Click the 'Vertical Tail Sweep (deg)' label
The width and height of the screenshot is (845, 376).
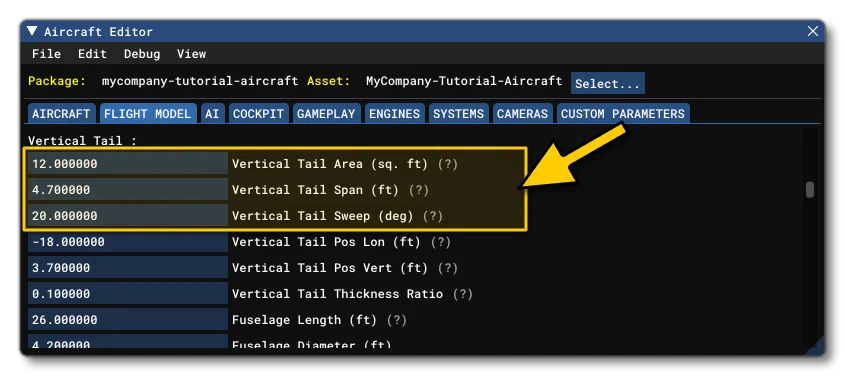(x=323, y=215)
